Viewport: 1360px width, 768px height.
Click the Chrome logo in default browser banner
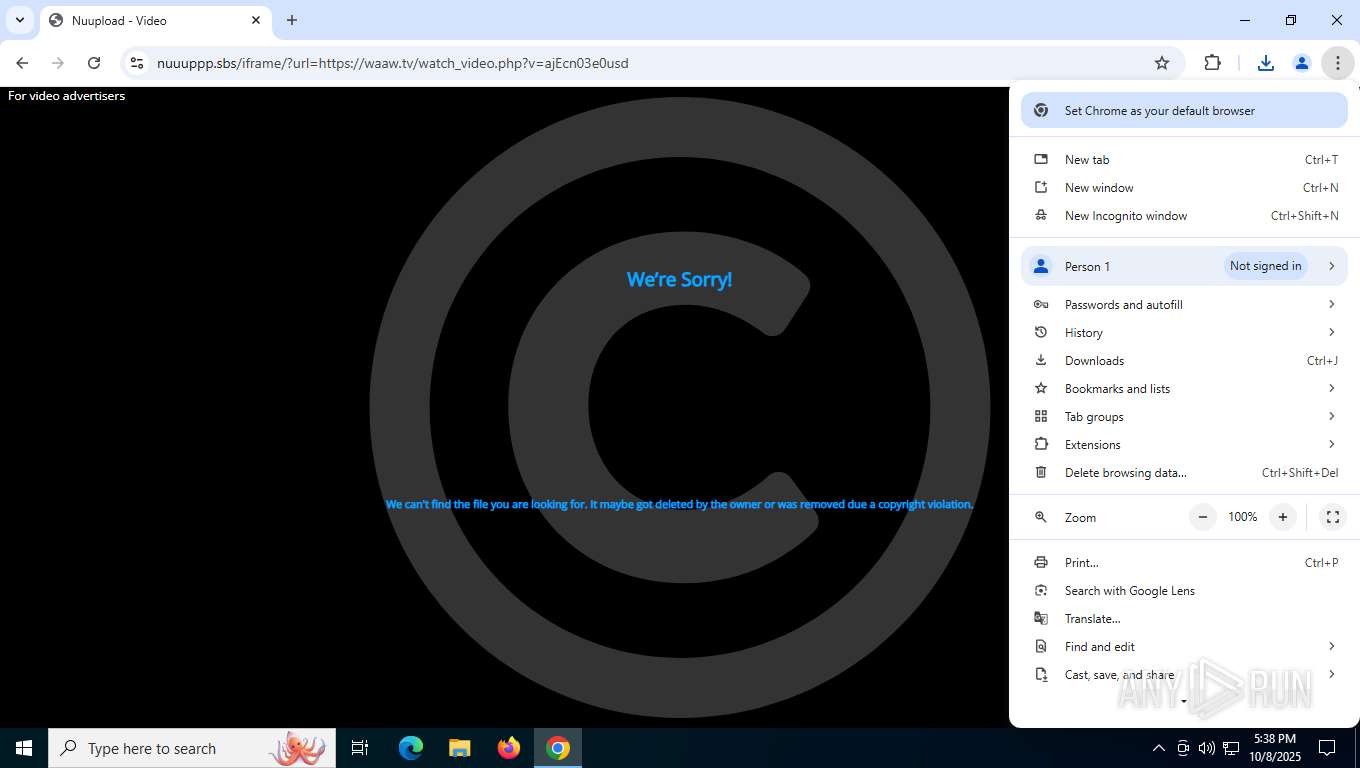point(1041,111)
